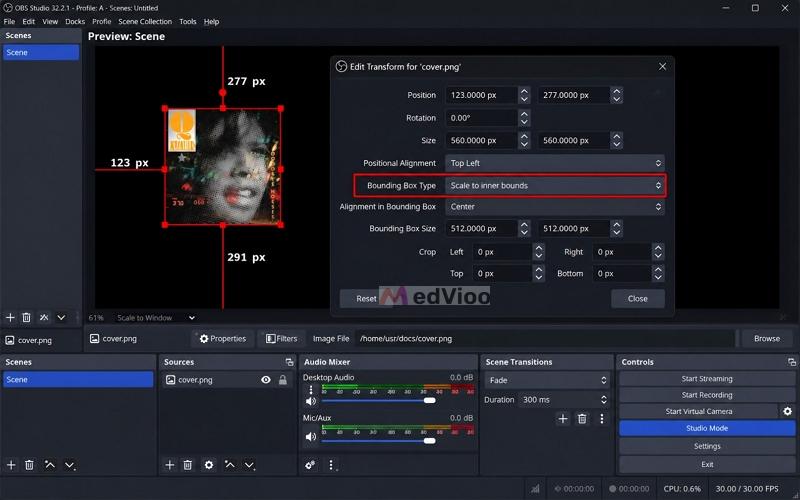Open the Scene Collection menu
This screenshot has width=800, height=500.
pyautogui.click(x=145, y=21)
